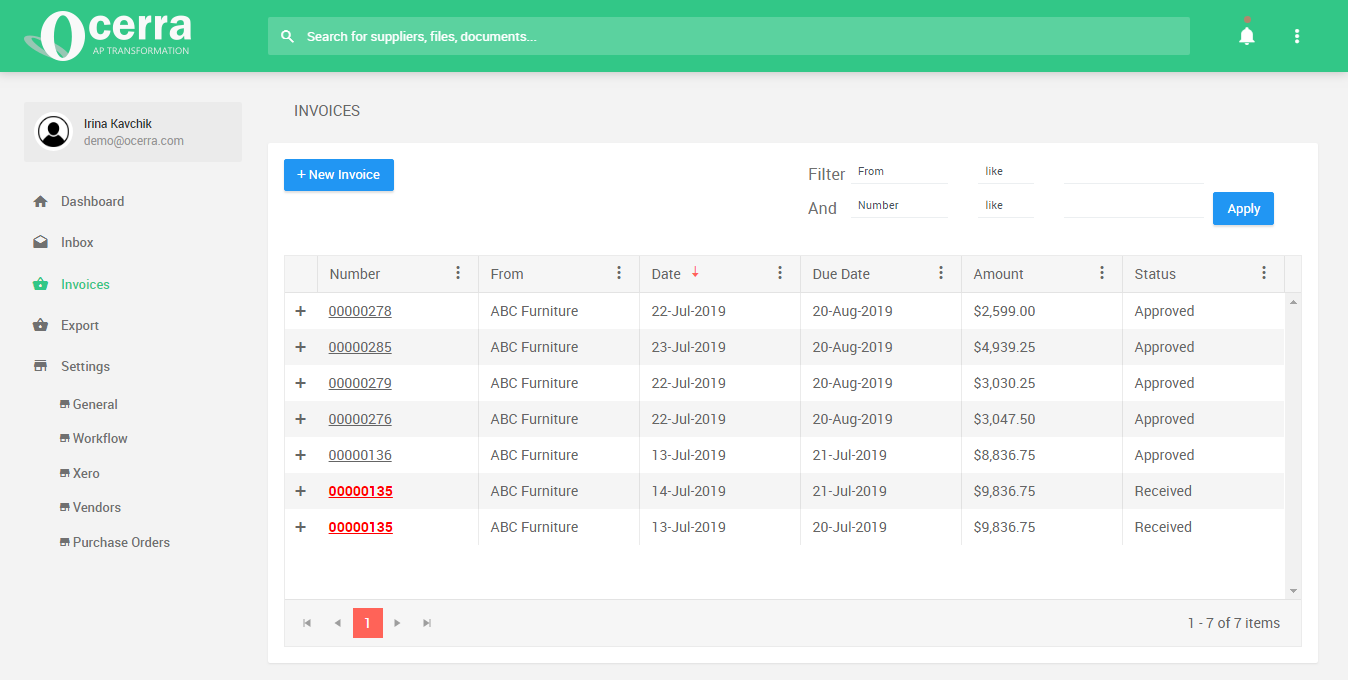Sort by the Status column header

pyautogui.click(x=1155, y=274)
